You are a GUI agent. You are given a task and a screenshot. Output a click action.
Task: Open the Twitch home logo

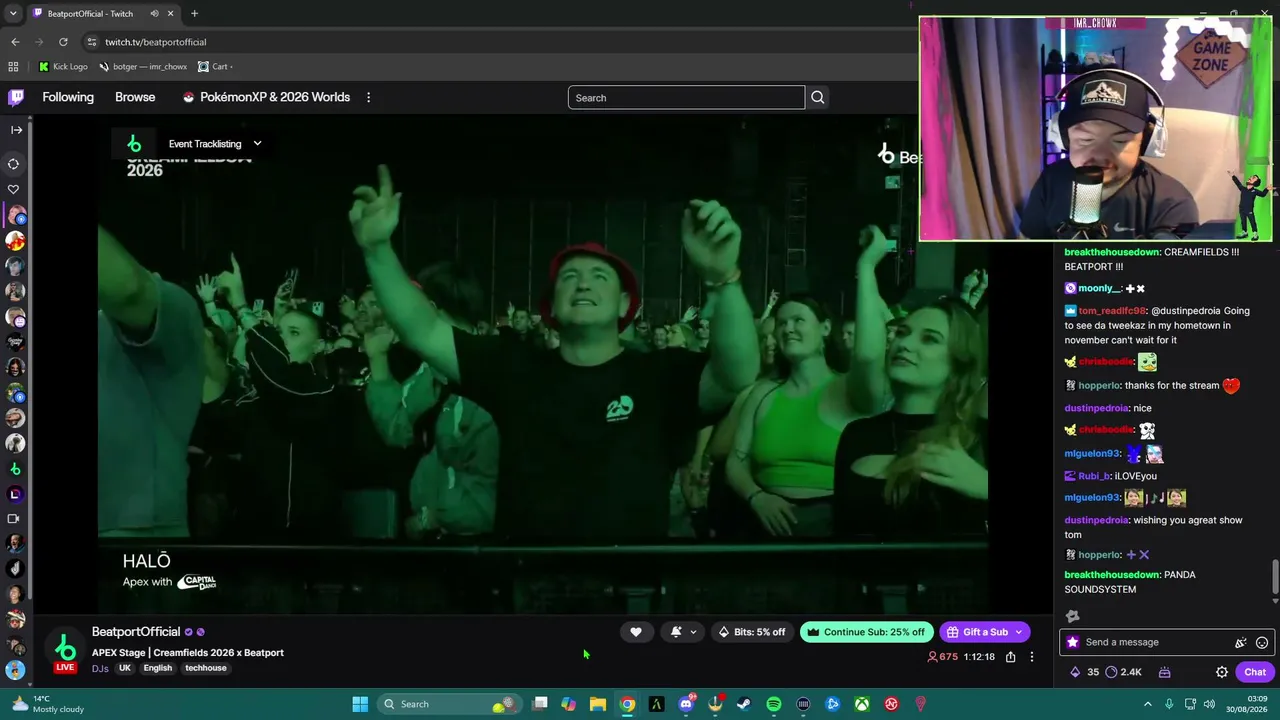click(16, 97)
